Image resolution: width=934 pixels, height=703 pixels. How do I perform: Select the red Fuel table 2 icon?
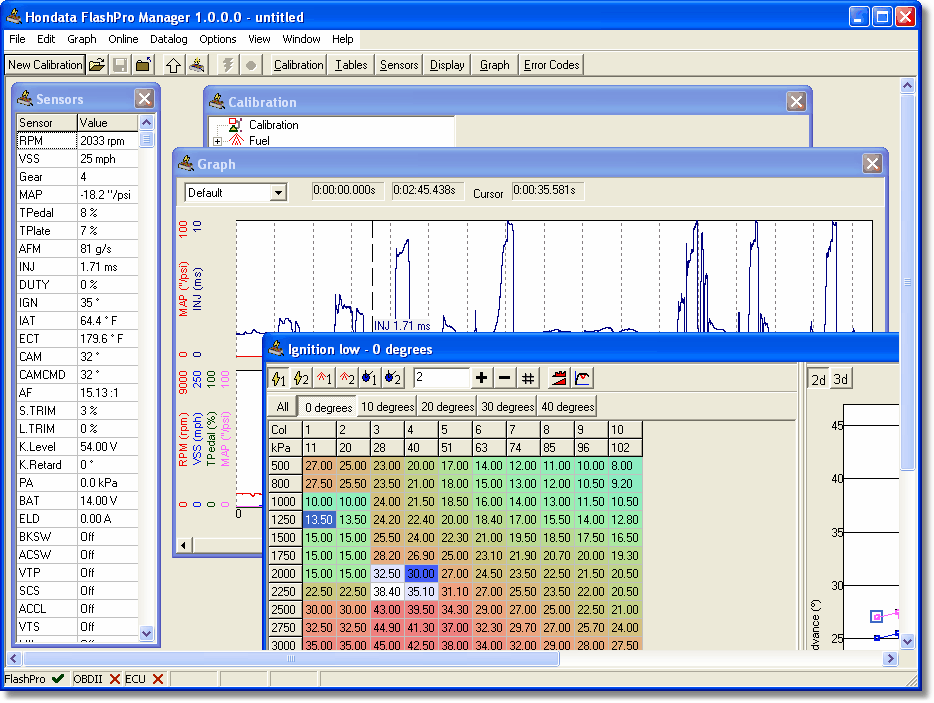[x=347, y=378]
